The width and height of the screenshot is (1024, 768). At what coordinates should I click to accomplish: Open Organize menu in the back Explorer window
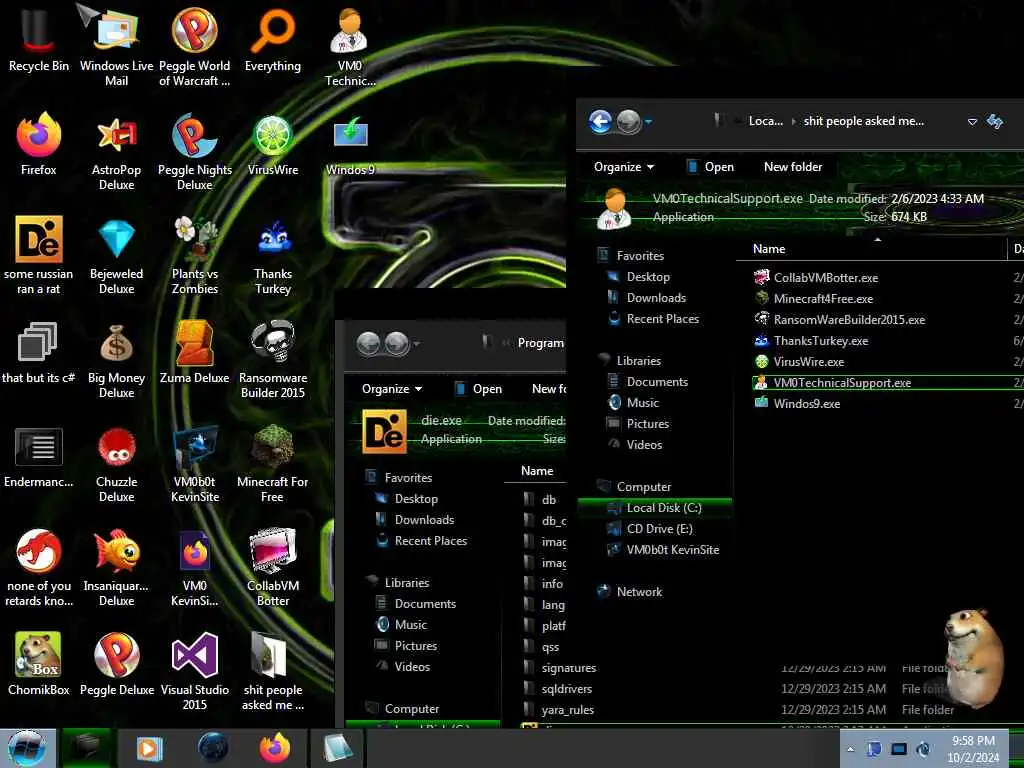coord(392,389)
